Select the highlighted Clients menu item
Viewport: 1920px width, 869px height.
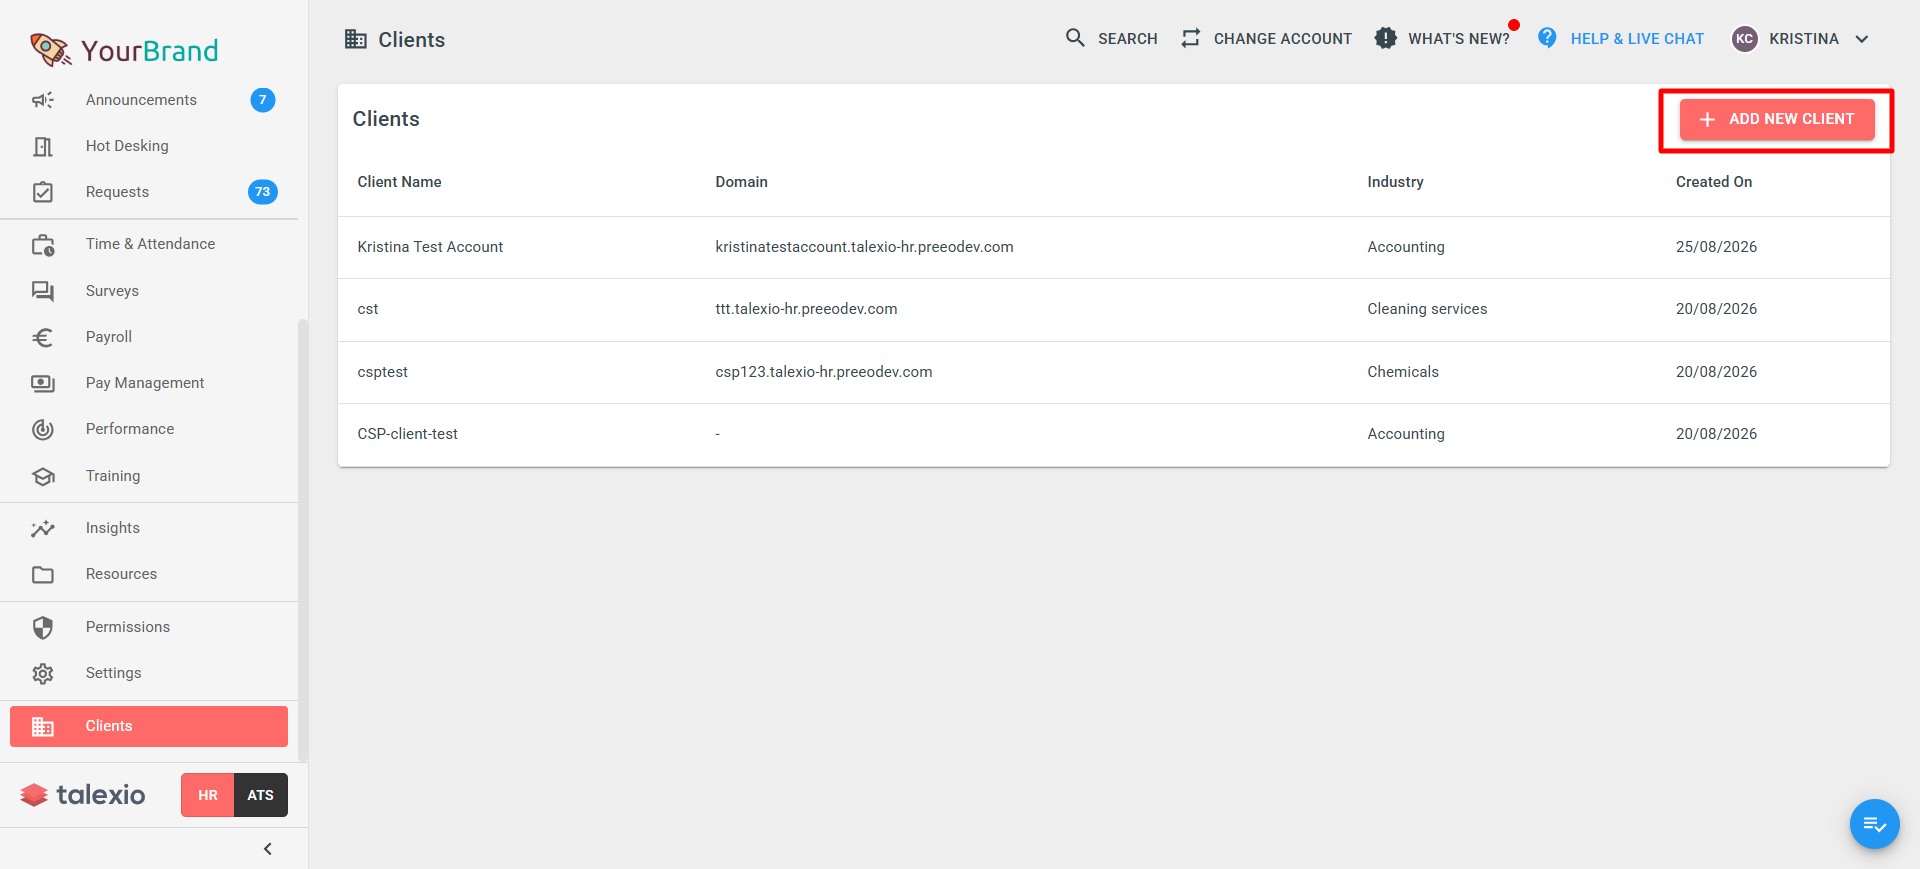149,726
